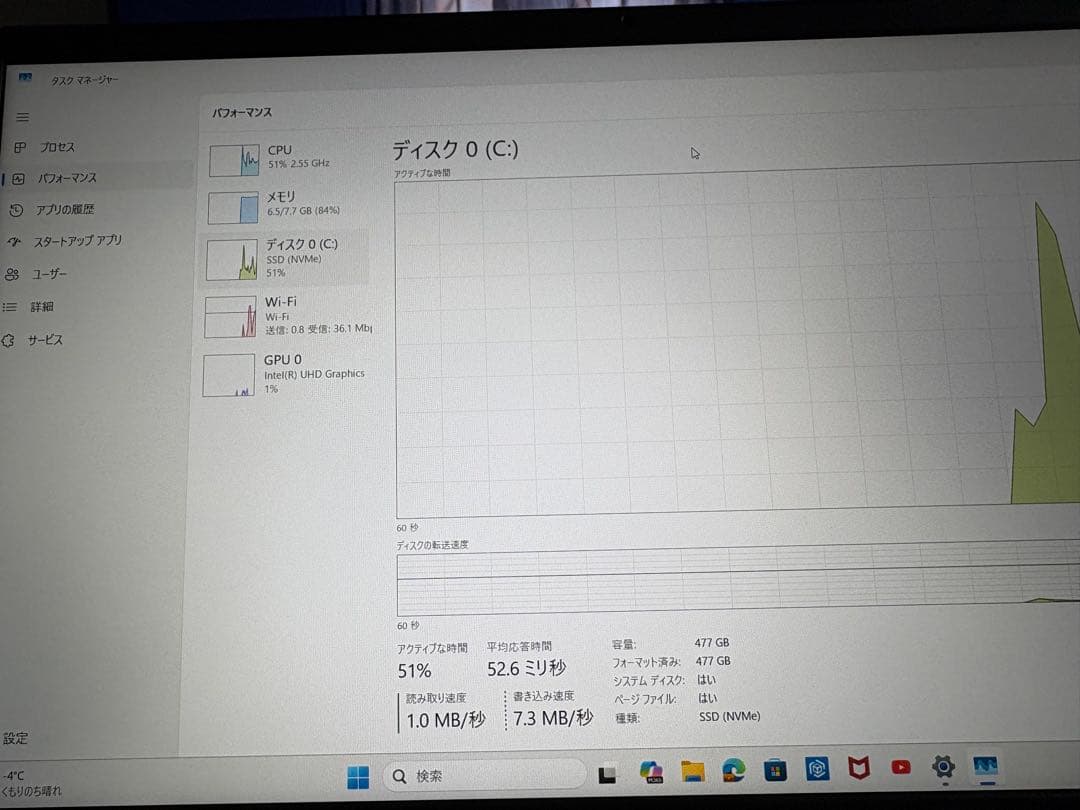Screen dimensions: 1080x810
Task: Open the Windows Start menu
Action: (x=357, y=775)
